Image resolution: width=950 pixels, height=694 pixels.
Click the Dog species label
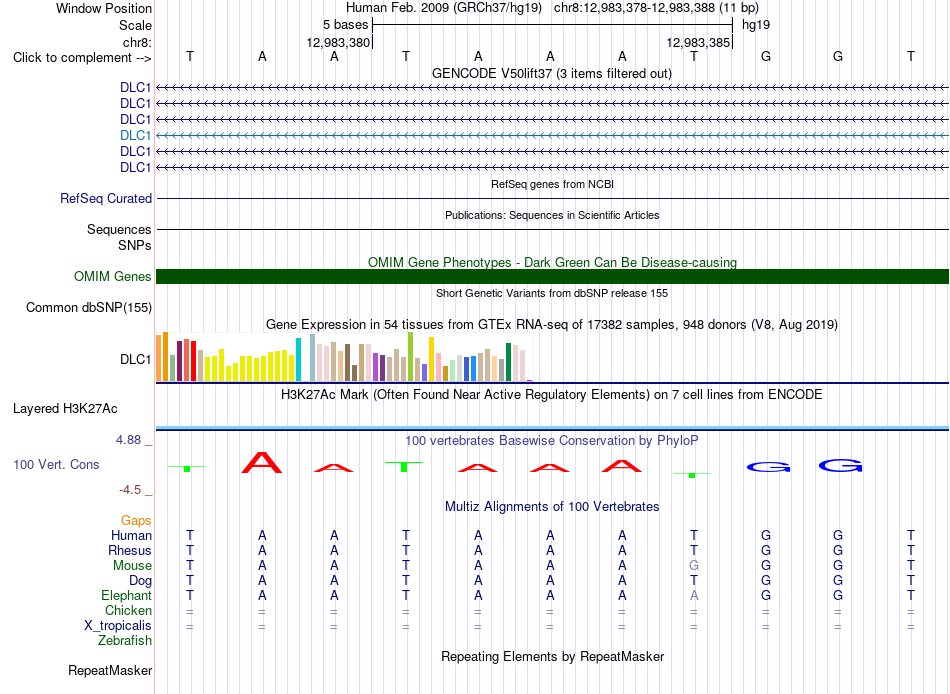point(140,581)
